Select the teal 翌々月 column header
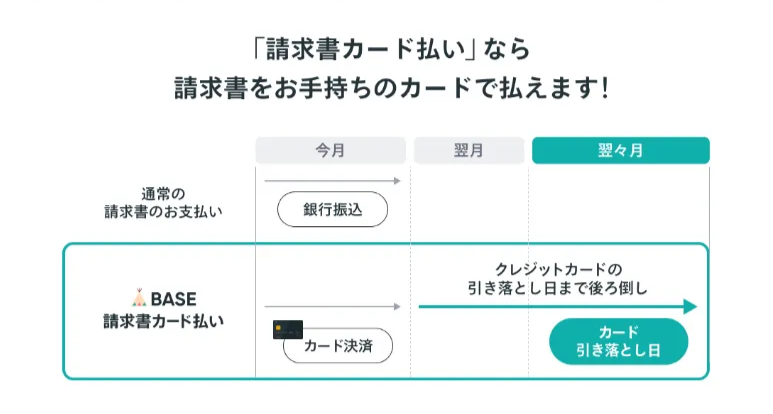The image size is (773, 414). tap(621, 150)
